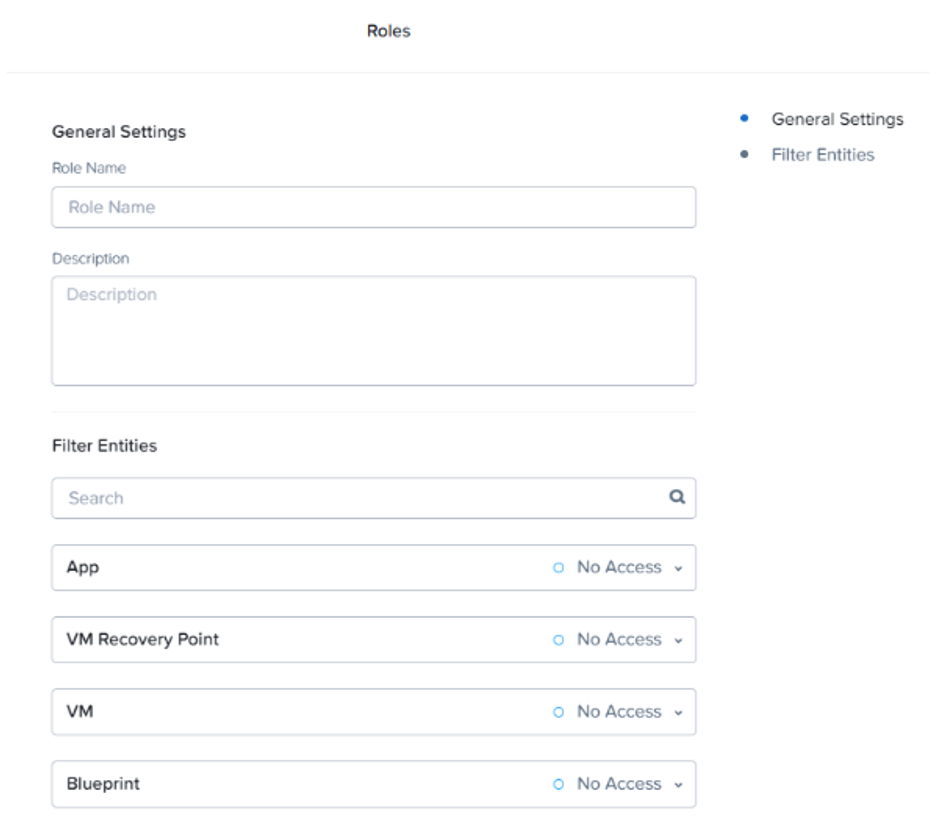This screenshot has height=816, width=952.
Task: Open the No Access dropdown for App
Action: 619,567
